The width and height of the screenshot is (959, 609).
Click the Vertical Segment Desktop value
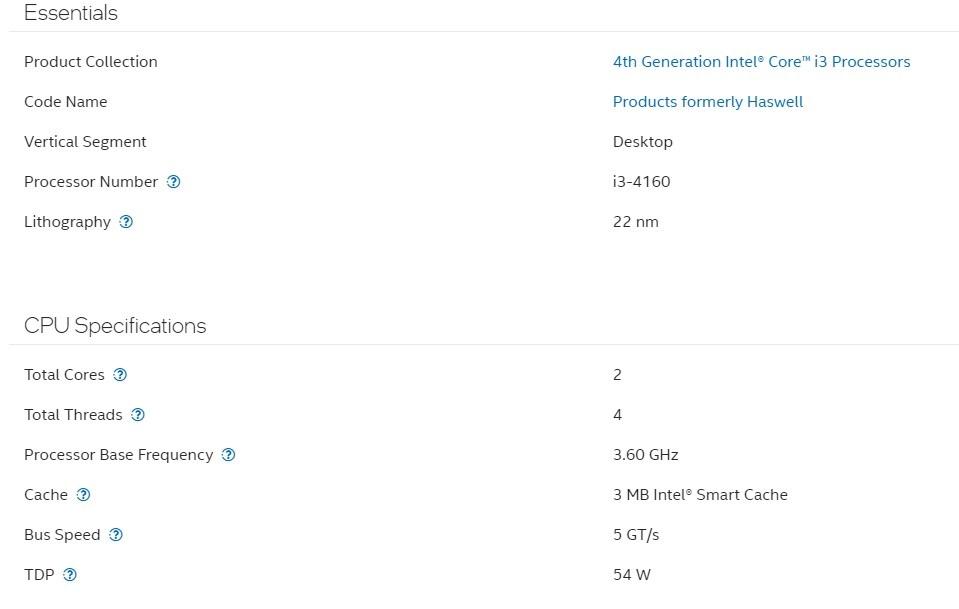642,142
